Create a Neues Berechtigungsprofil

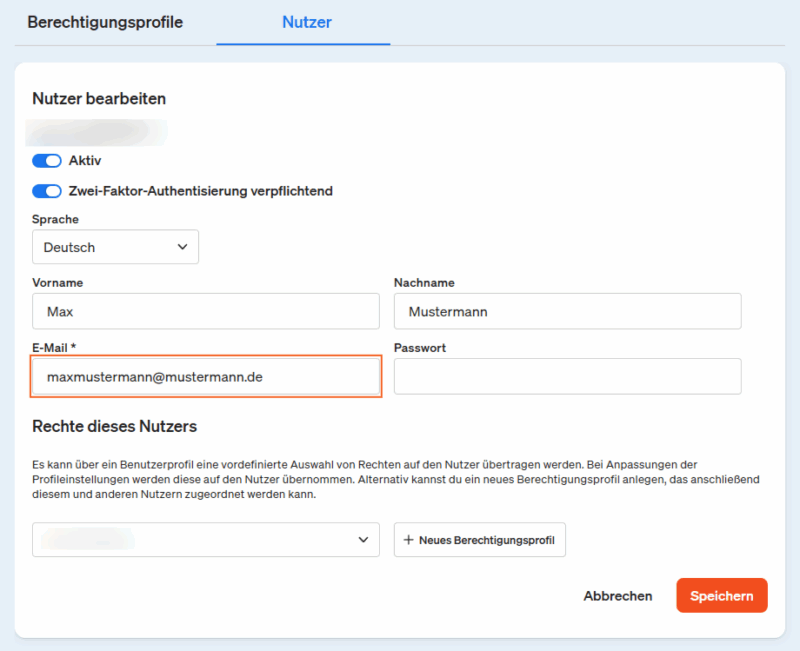coord(479,539)
